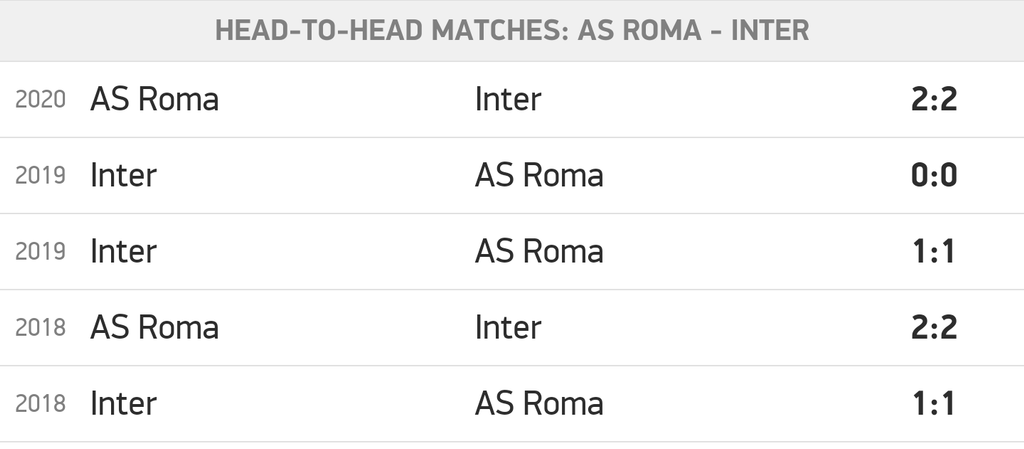Image resolution: width=1024 pixels, height=449 pixels.
Task: Click AS Roma in the 2019 1:1 match row
Action: [x=539, y=251]
